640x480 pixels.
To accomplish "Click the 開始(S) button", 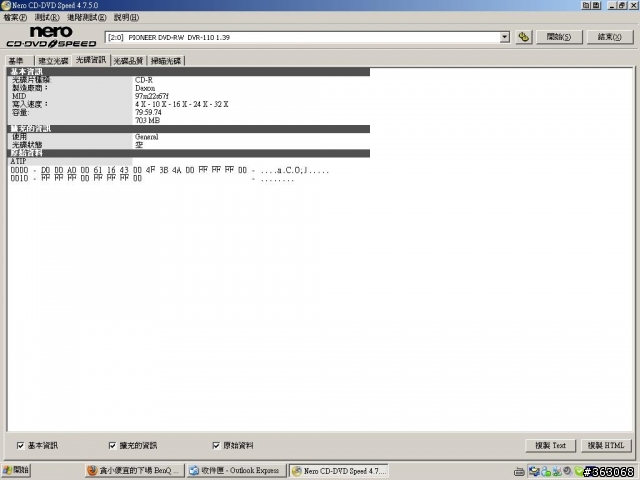I will click(559, 37).
